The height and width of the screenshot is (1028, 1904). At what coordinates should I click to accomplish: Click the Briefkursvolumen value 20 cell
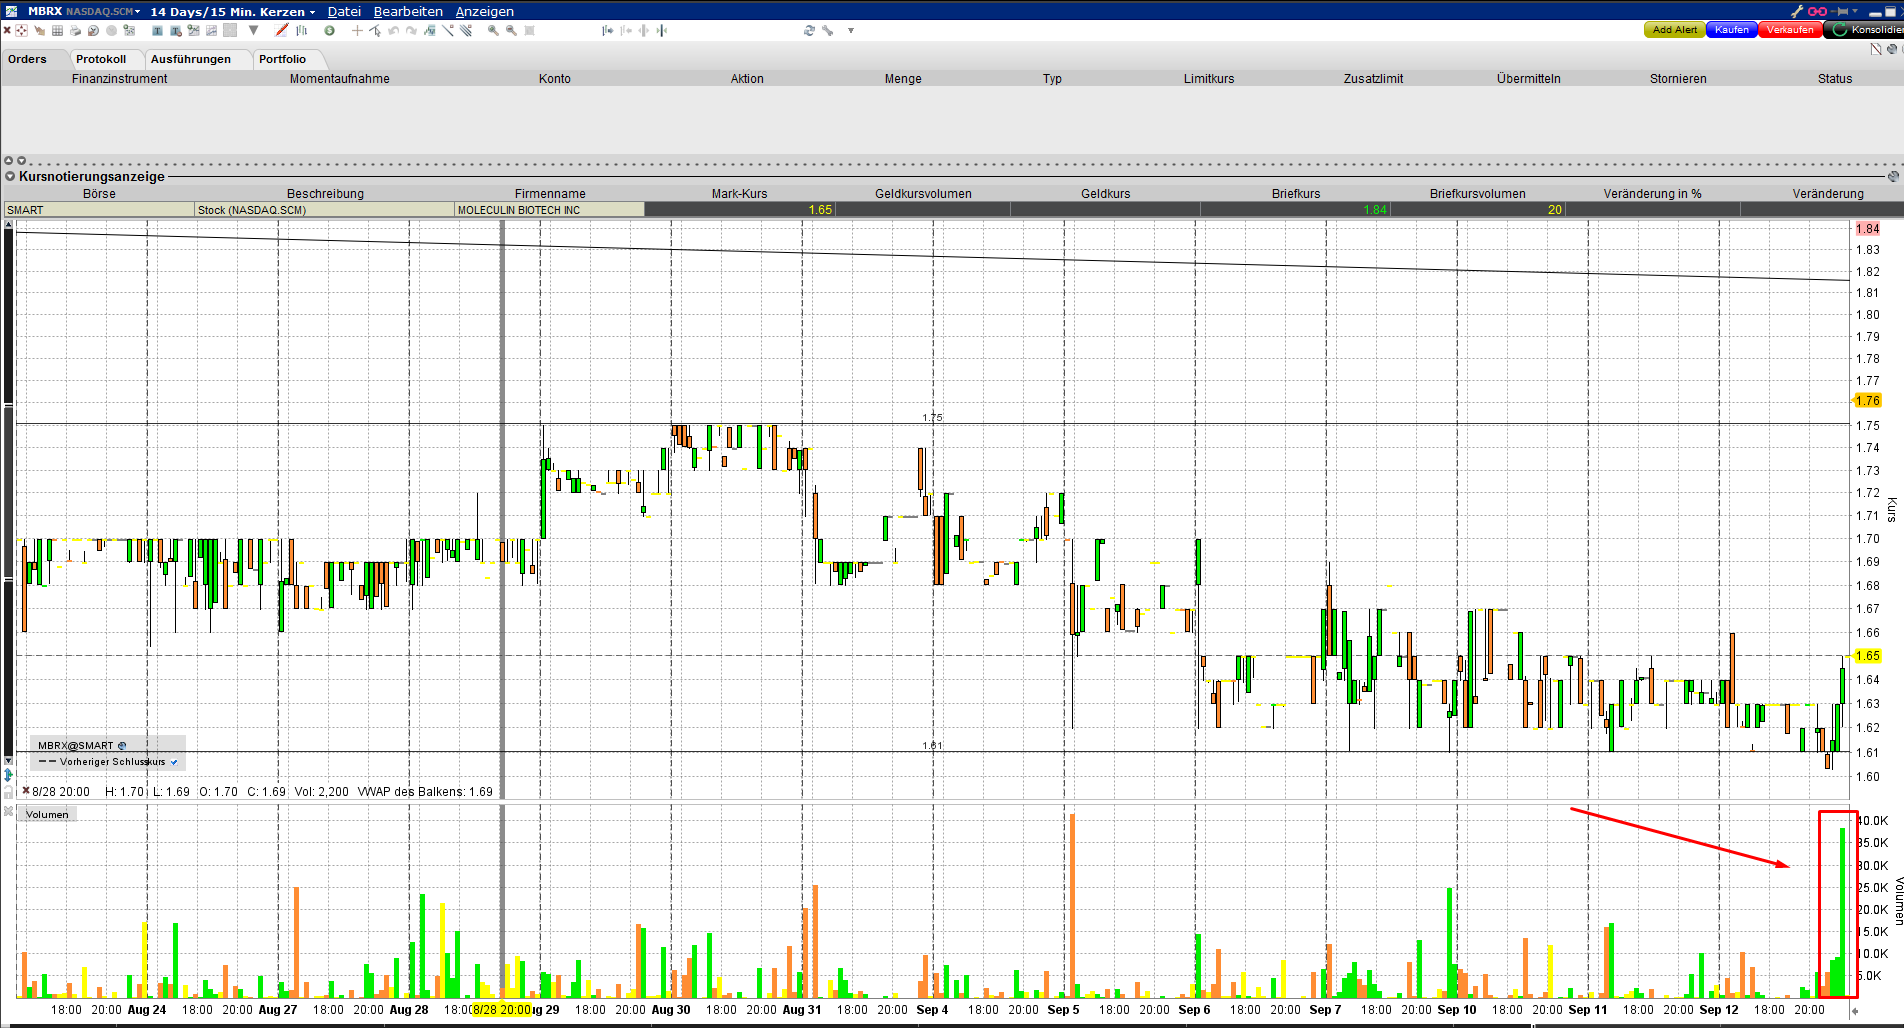coord(1478,209)
